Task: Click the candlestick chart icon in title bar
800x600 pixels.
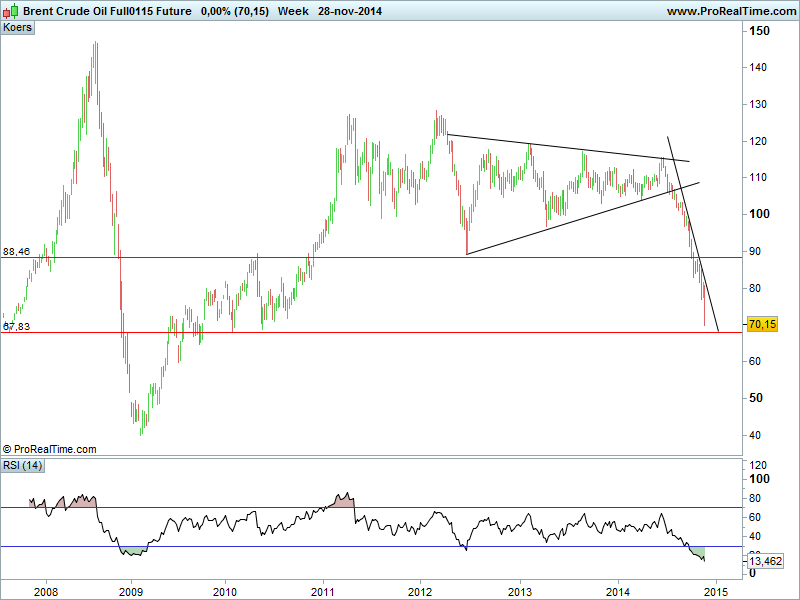Action: (11, 10)
